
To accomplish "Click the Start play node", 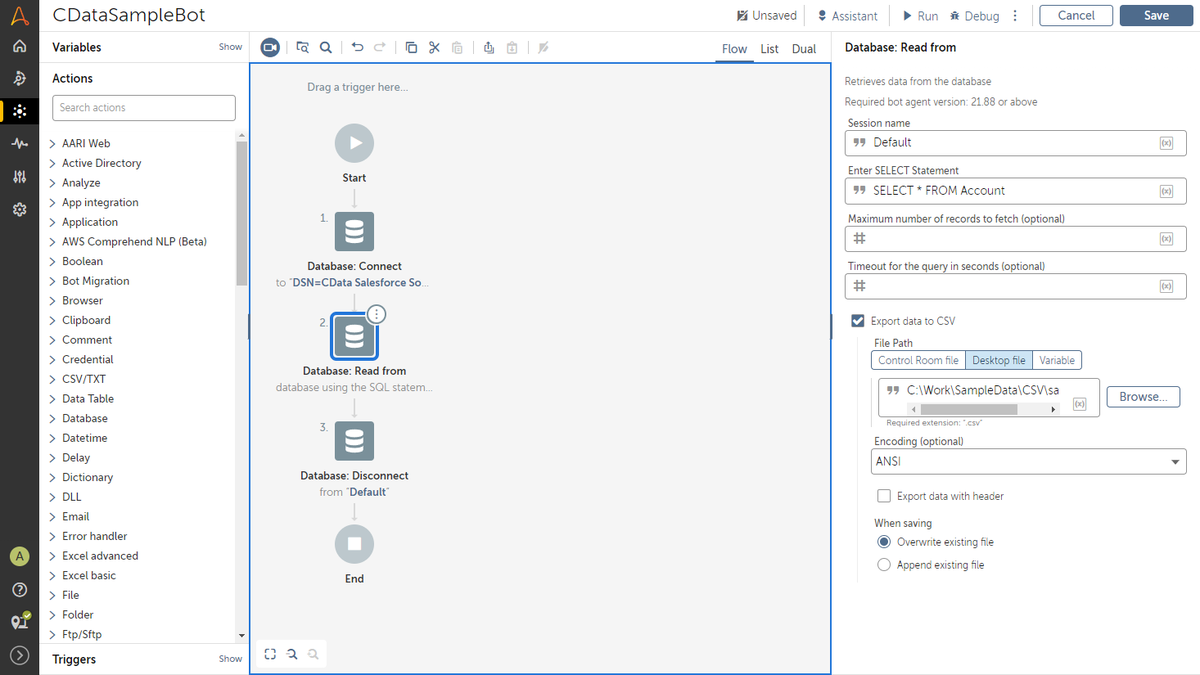I will click(354, 143).
